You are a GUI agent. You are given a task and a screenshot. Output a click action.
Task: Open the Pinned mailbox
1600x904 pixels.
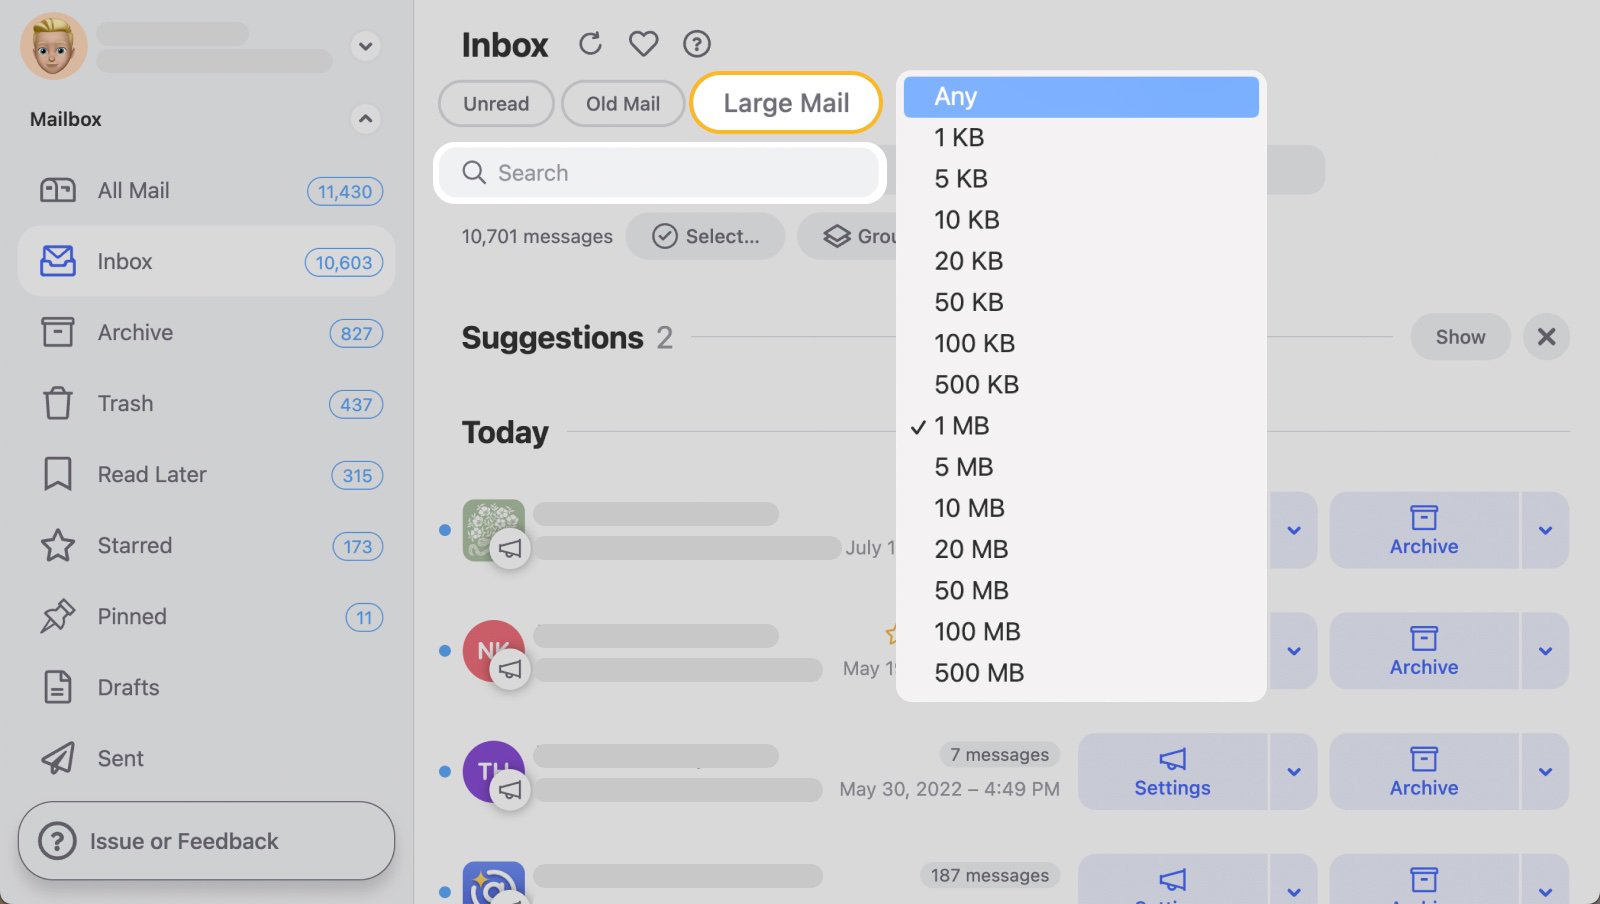[x=131, y=616]
